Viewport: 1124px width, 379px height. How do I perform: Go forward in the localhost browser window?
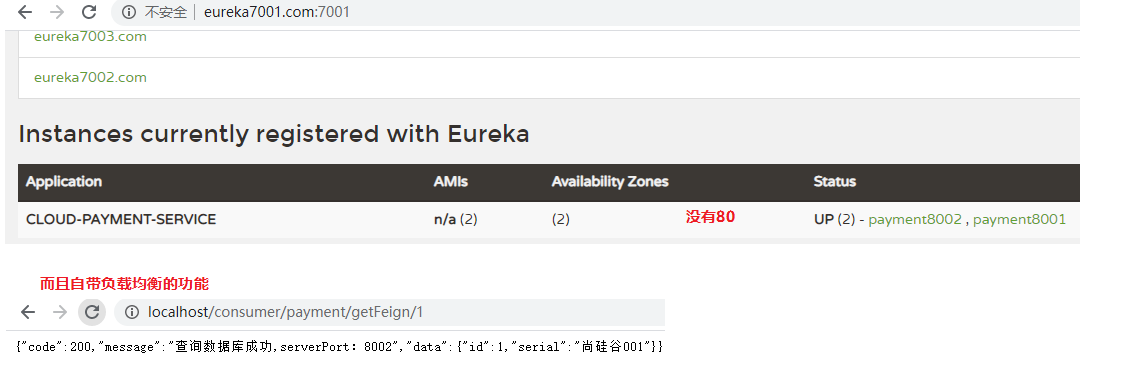pos(60,312)
